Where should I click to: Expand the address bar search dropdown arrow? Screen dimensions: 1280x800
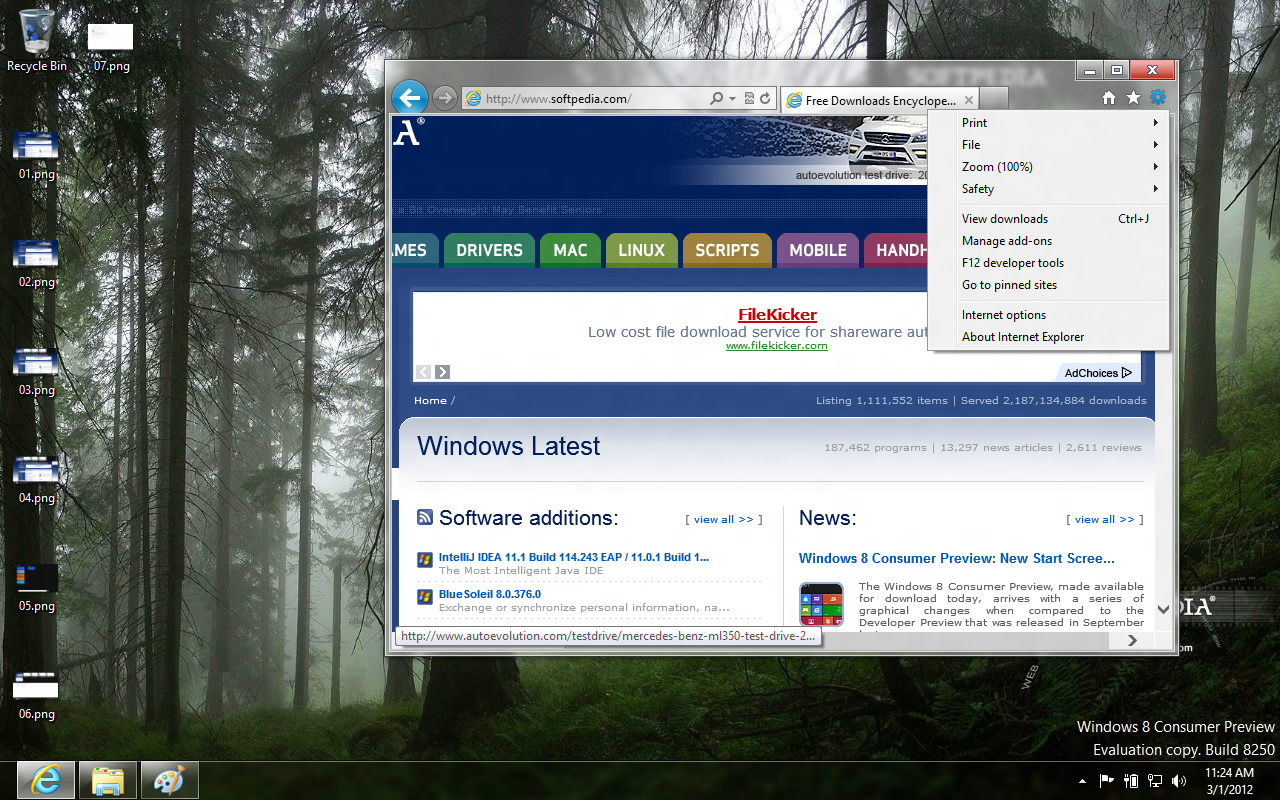[x=732, y=99]
